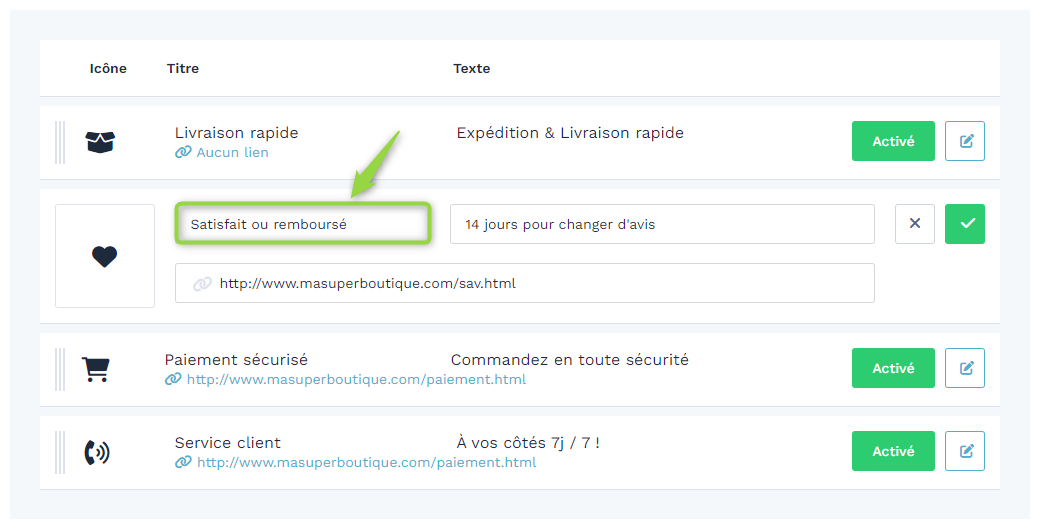Toggle the Activé status for Service client
The width and height of the screenshot is (1041, 530).
pos(893,451)
